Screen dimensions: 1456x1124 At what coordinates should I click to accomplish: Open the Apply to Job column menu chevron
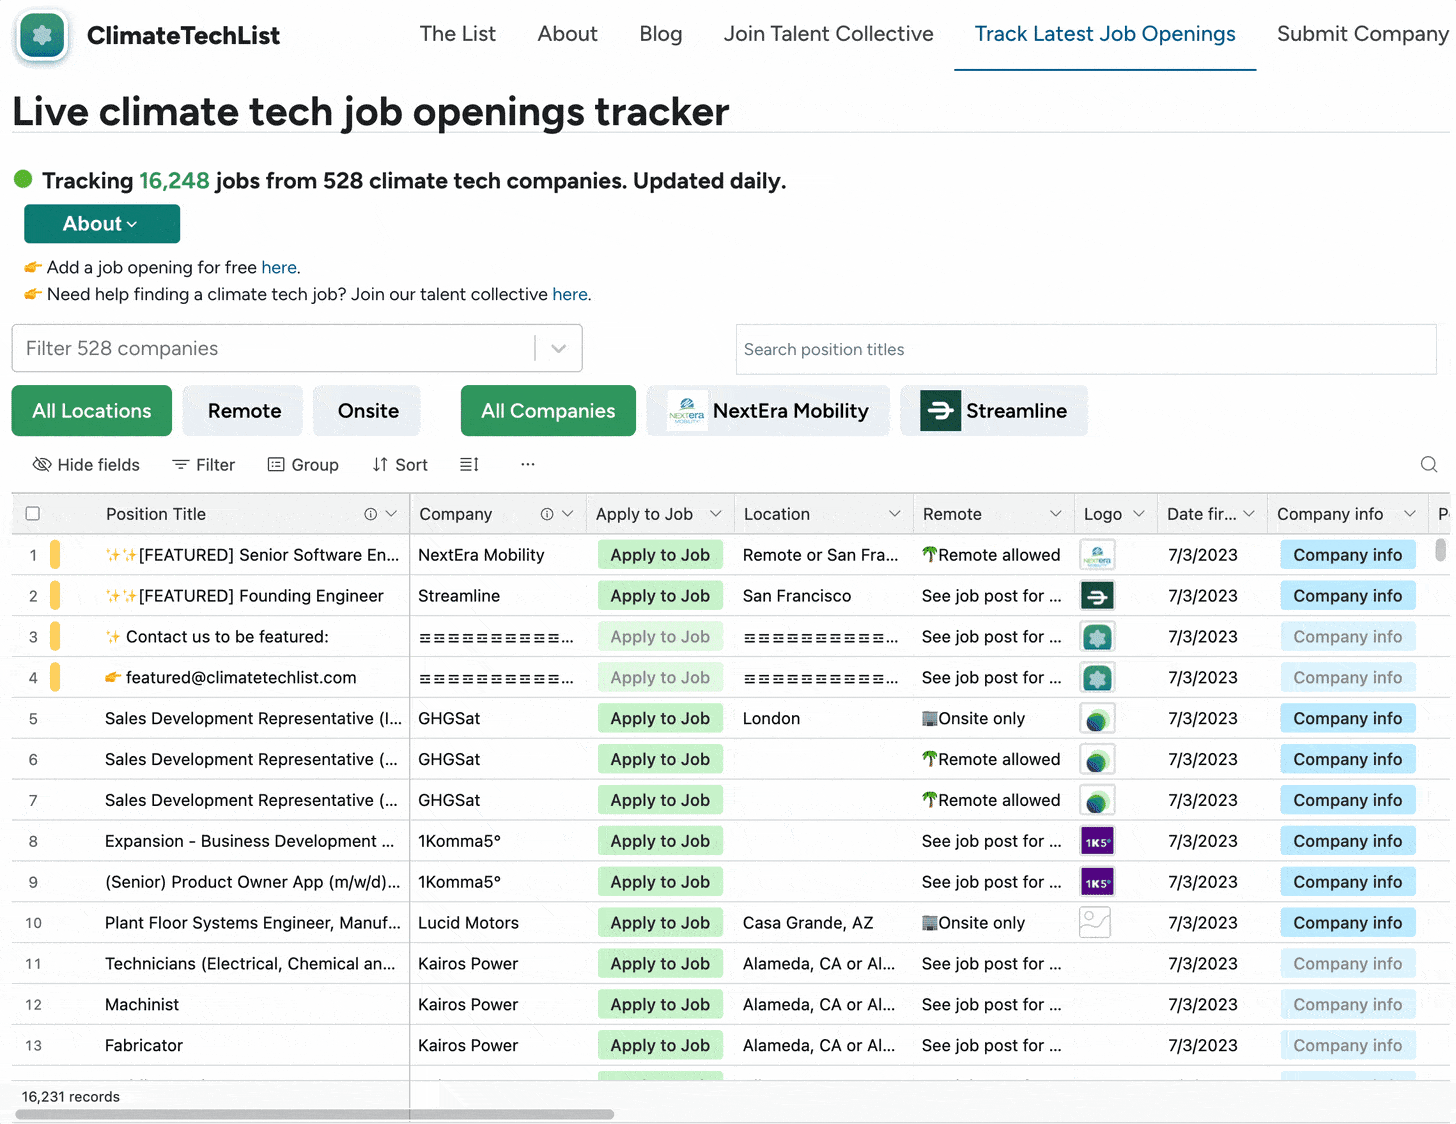click(716, 514)
